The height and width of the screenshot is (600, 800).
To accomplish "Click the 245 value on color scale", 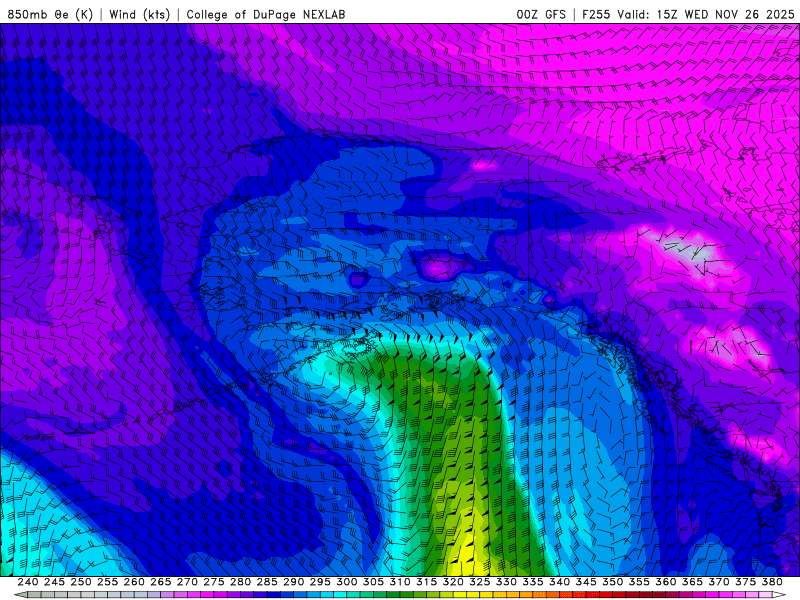I will (54, 582).
